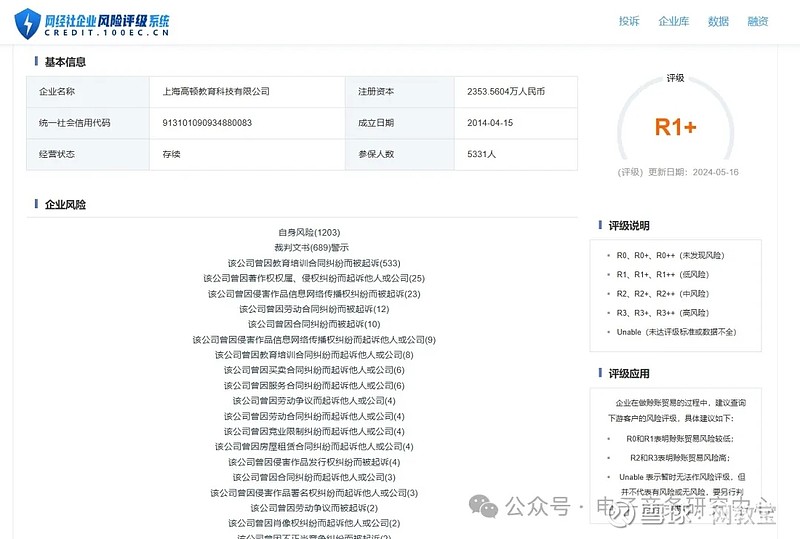Open the 企业库 navigation item
The image size is (800, 539).
pos(673,21)
